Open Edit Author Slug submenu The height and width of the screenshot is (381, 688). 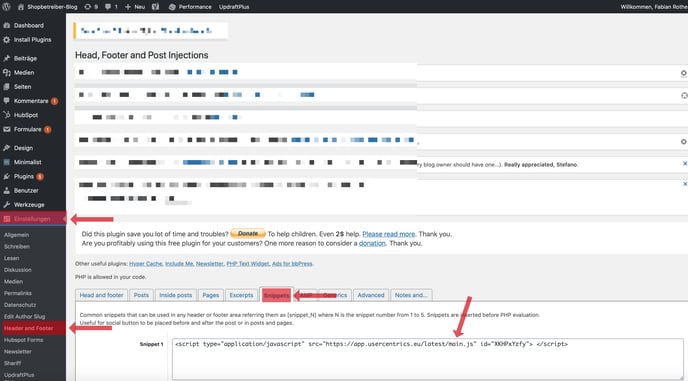click(25, 316)
